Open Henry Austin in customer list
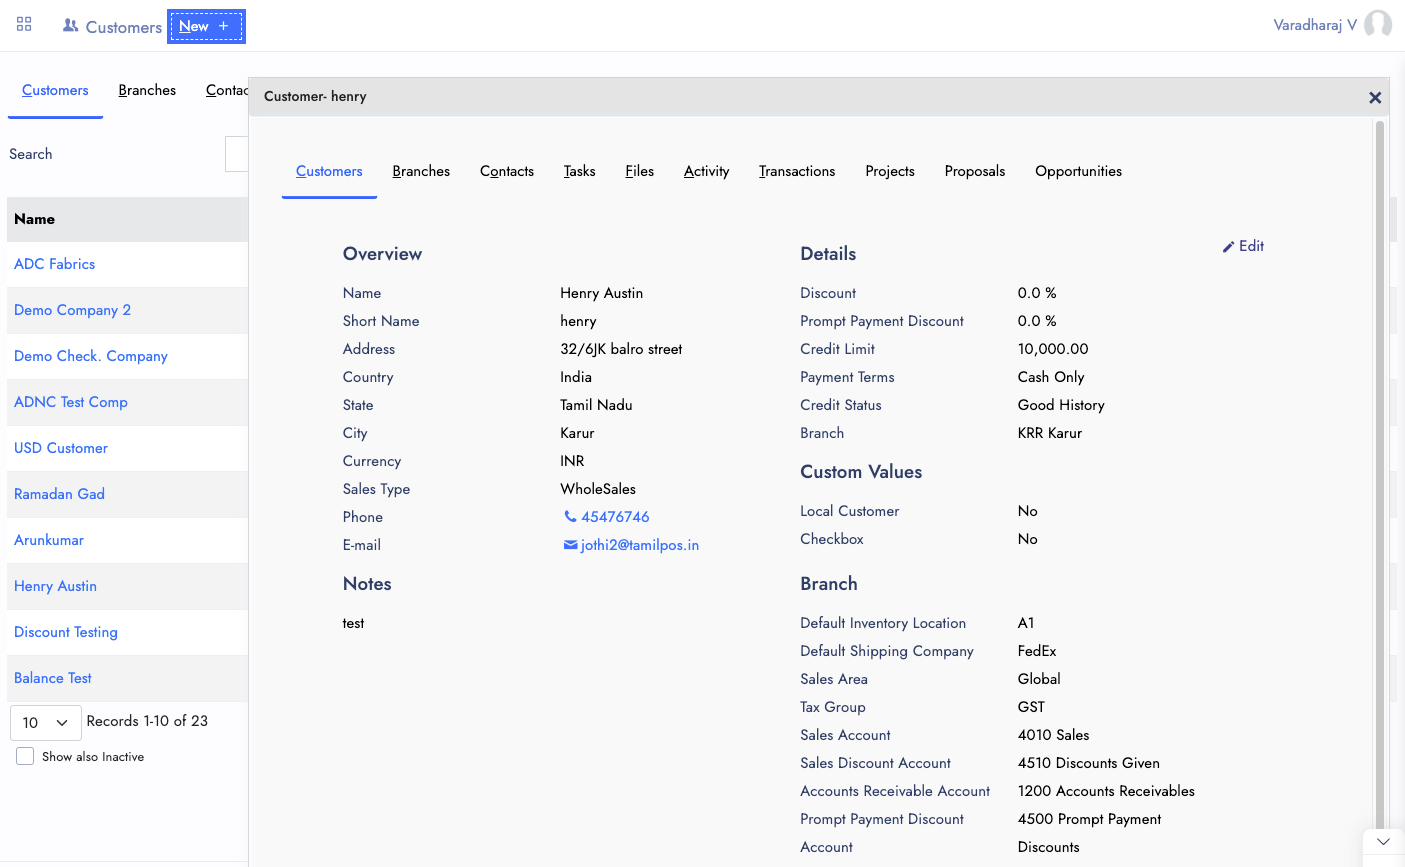Image resolution: width=1405 pixels, height=867 pixels. (x=55, y=586)
